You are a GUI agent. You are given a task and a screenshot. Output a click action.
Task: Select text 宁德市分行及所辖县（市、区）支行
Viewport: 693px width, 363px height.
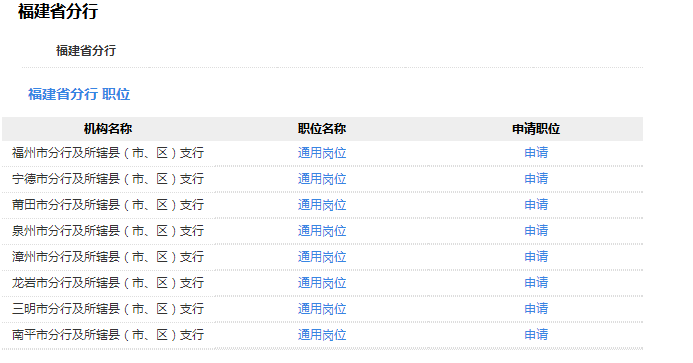point(108,179)
